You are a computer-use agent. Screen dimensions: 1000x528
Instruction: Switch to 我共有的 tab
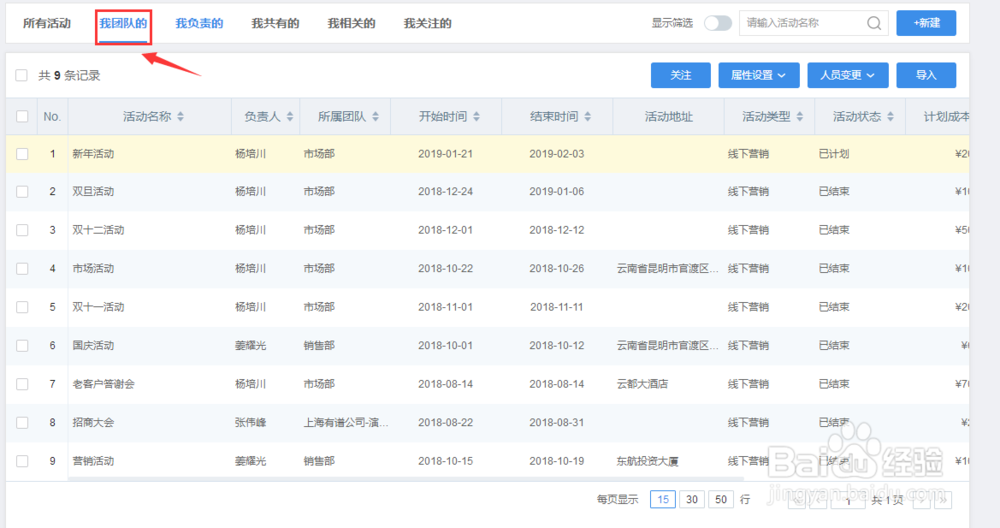[x=275, y=24]
